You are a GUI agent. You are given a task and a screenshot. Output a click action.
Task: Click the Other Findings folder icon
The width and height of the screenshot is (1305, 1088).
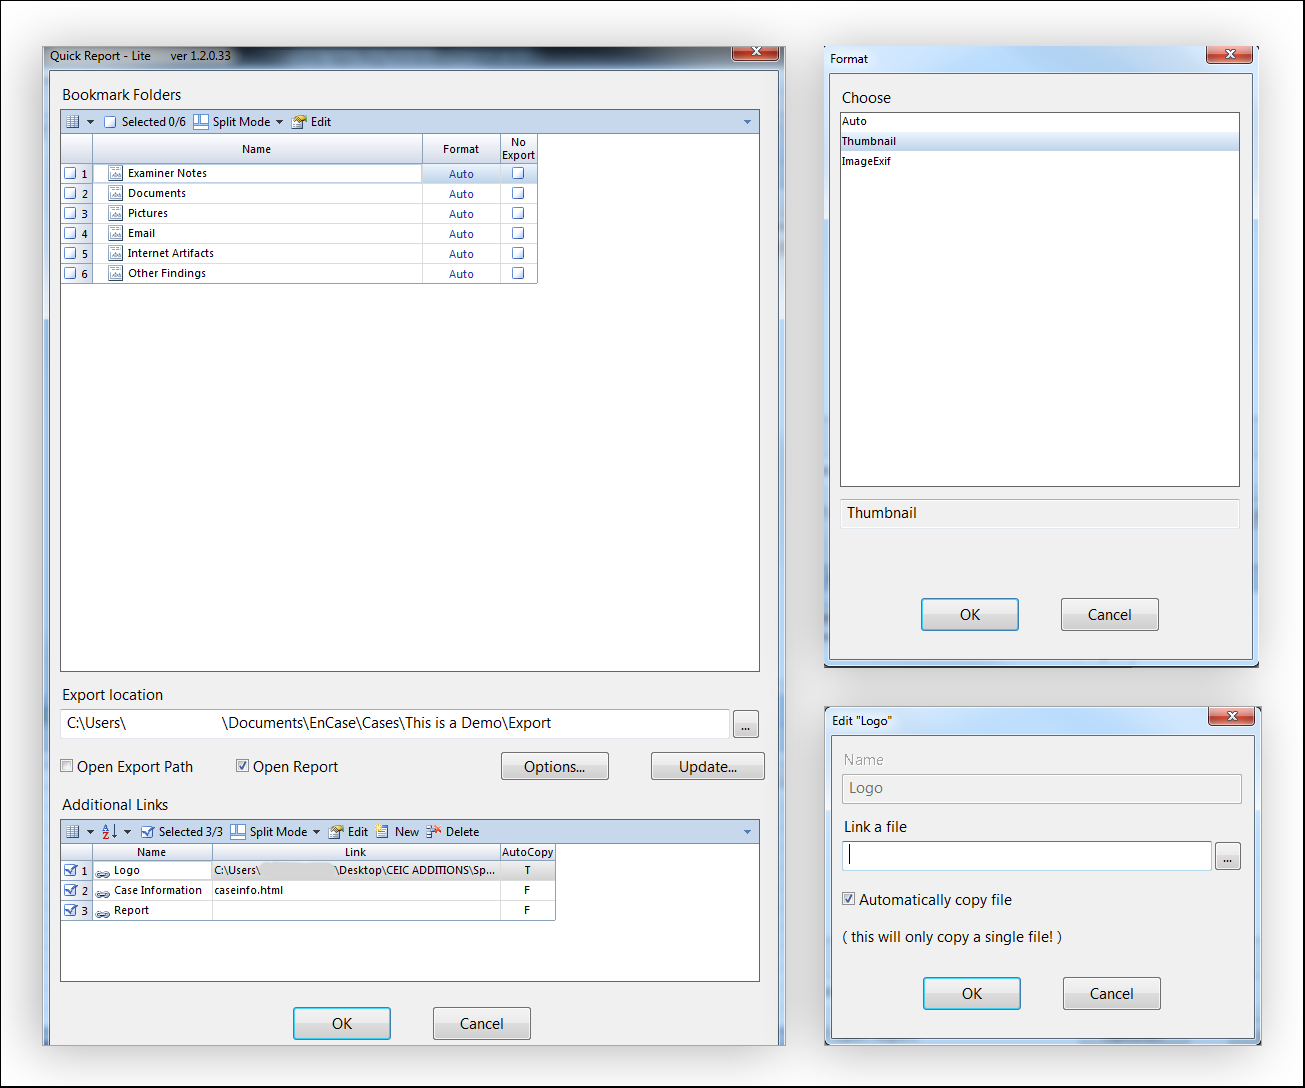tap(115, 273)
